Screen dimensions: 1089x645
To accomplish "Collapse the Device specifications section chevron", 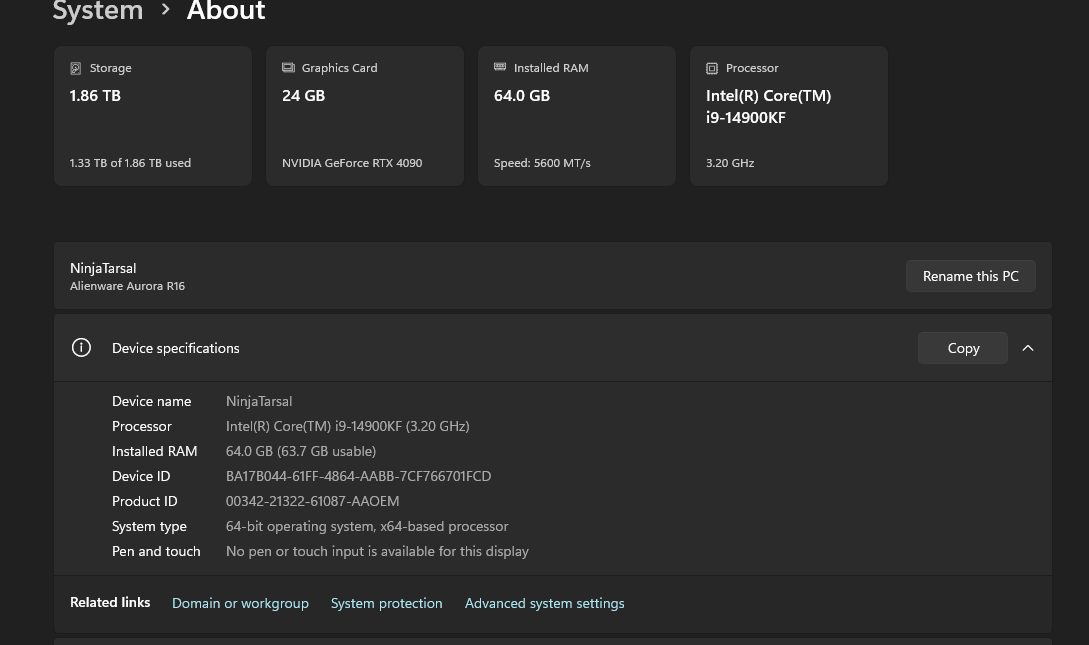I will (1028, 348).
